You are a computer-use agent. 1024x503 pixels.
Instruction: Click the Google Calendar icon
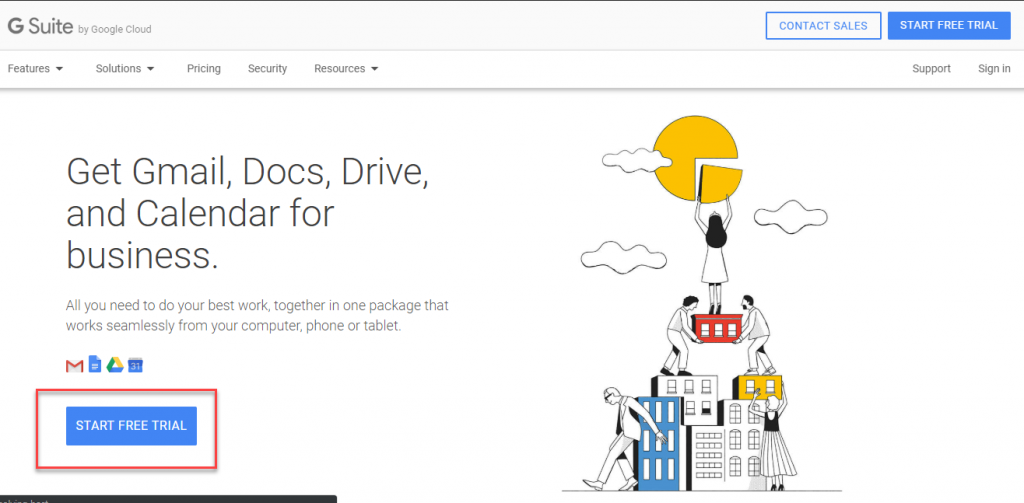(135, 365)
